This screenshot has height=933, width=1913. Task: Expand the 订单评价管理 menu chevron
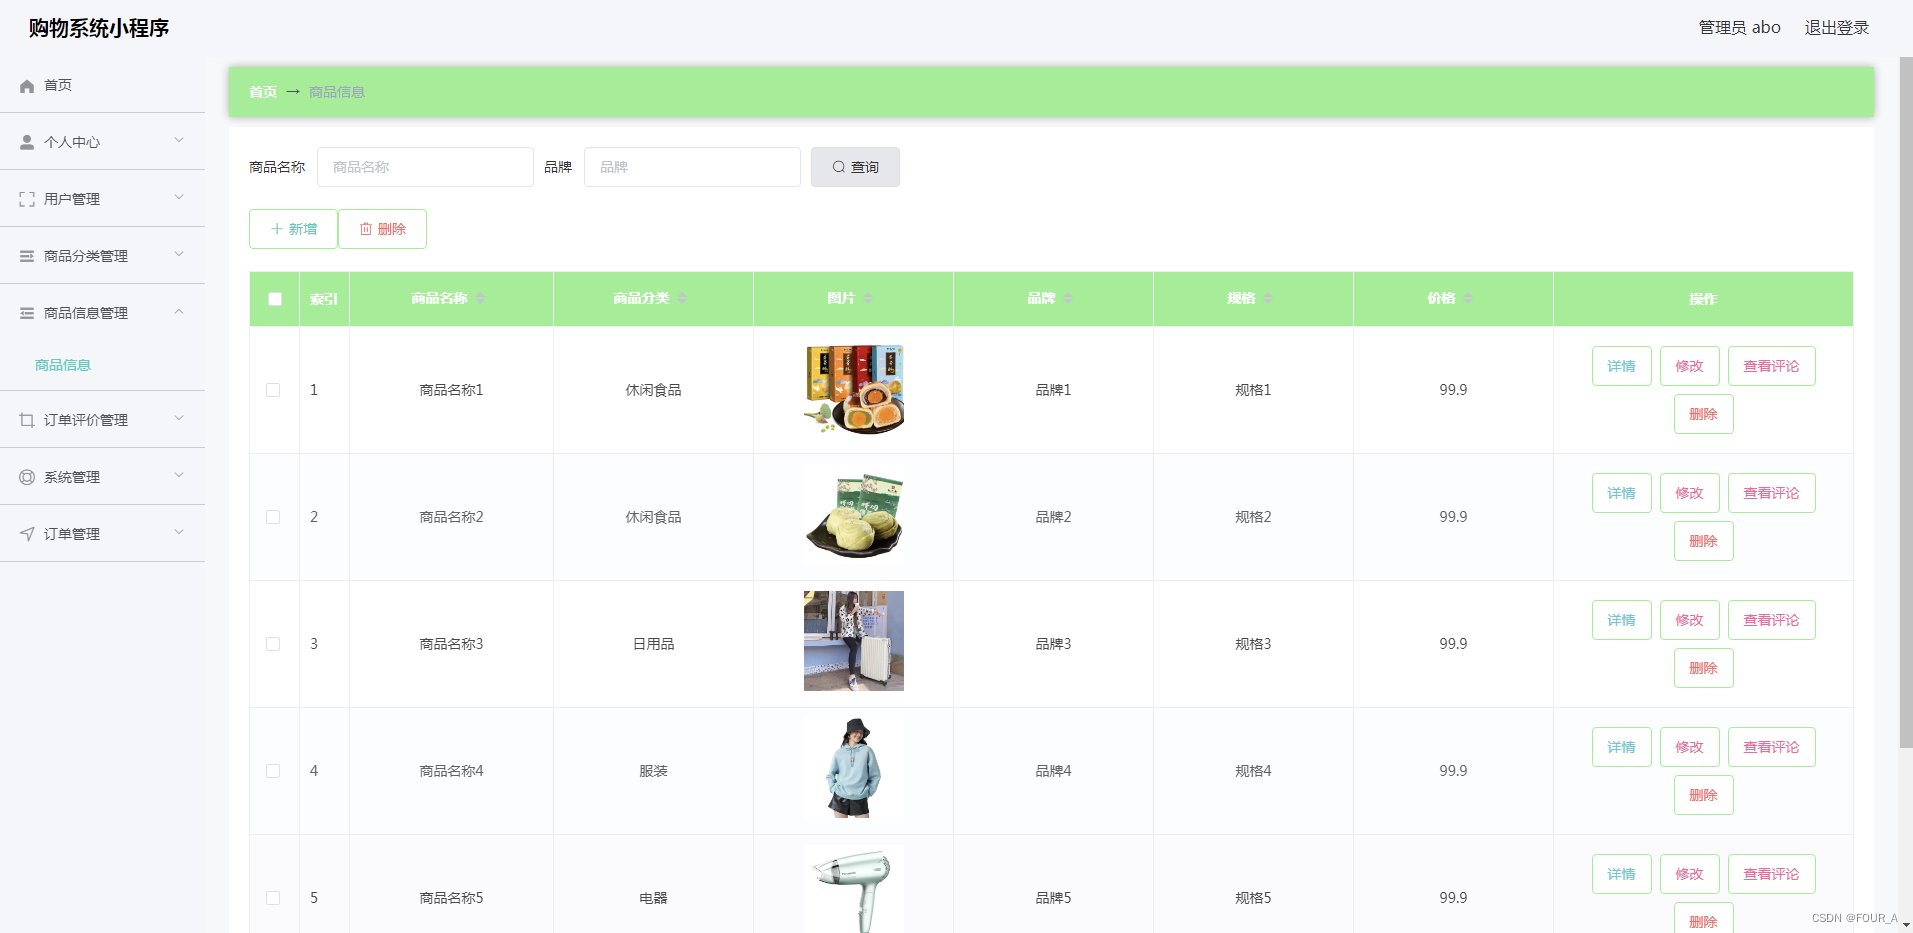[179, 418]
